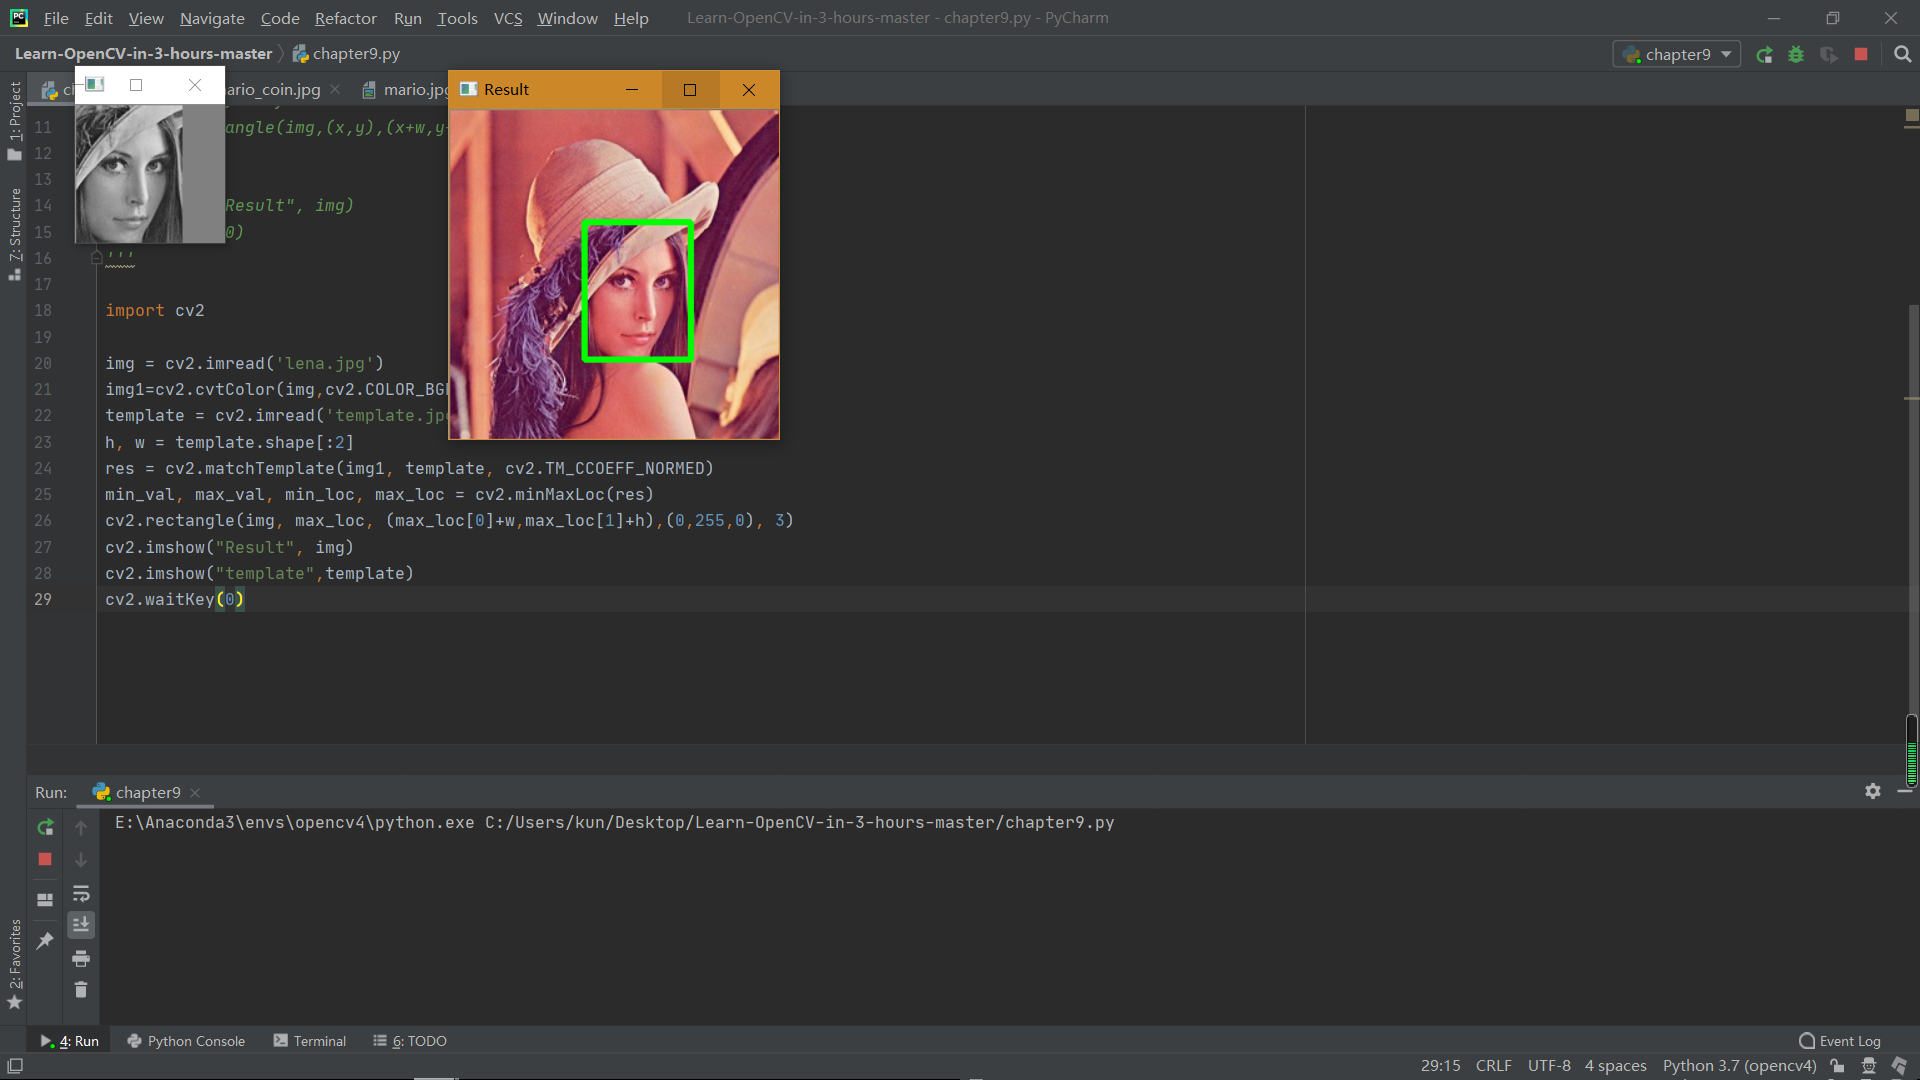The width and height of the screenshot is (1920, 1080).
Task: Toggle pin tab in the Run panel
Action: tap(45, 941)
